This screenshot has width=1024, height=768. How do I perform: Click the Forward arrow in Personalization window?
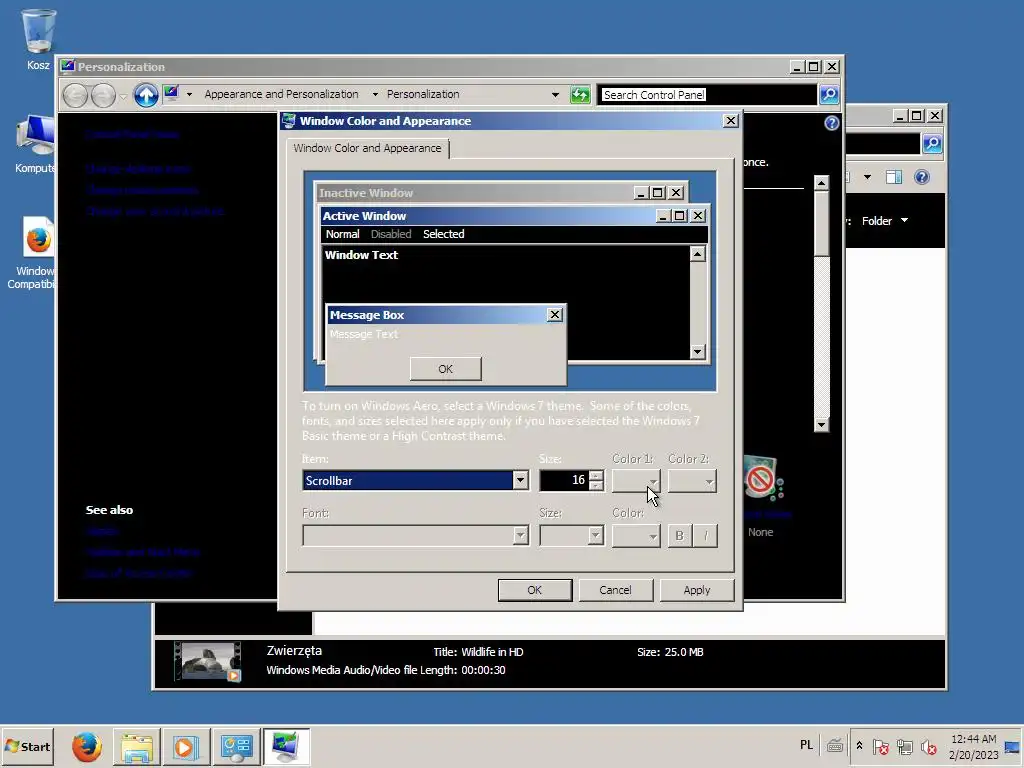point(103,95)
